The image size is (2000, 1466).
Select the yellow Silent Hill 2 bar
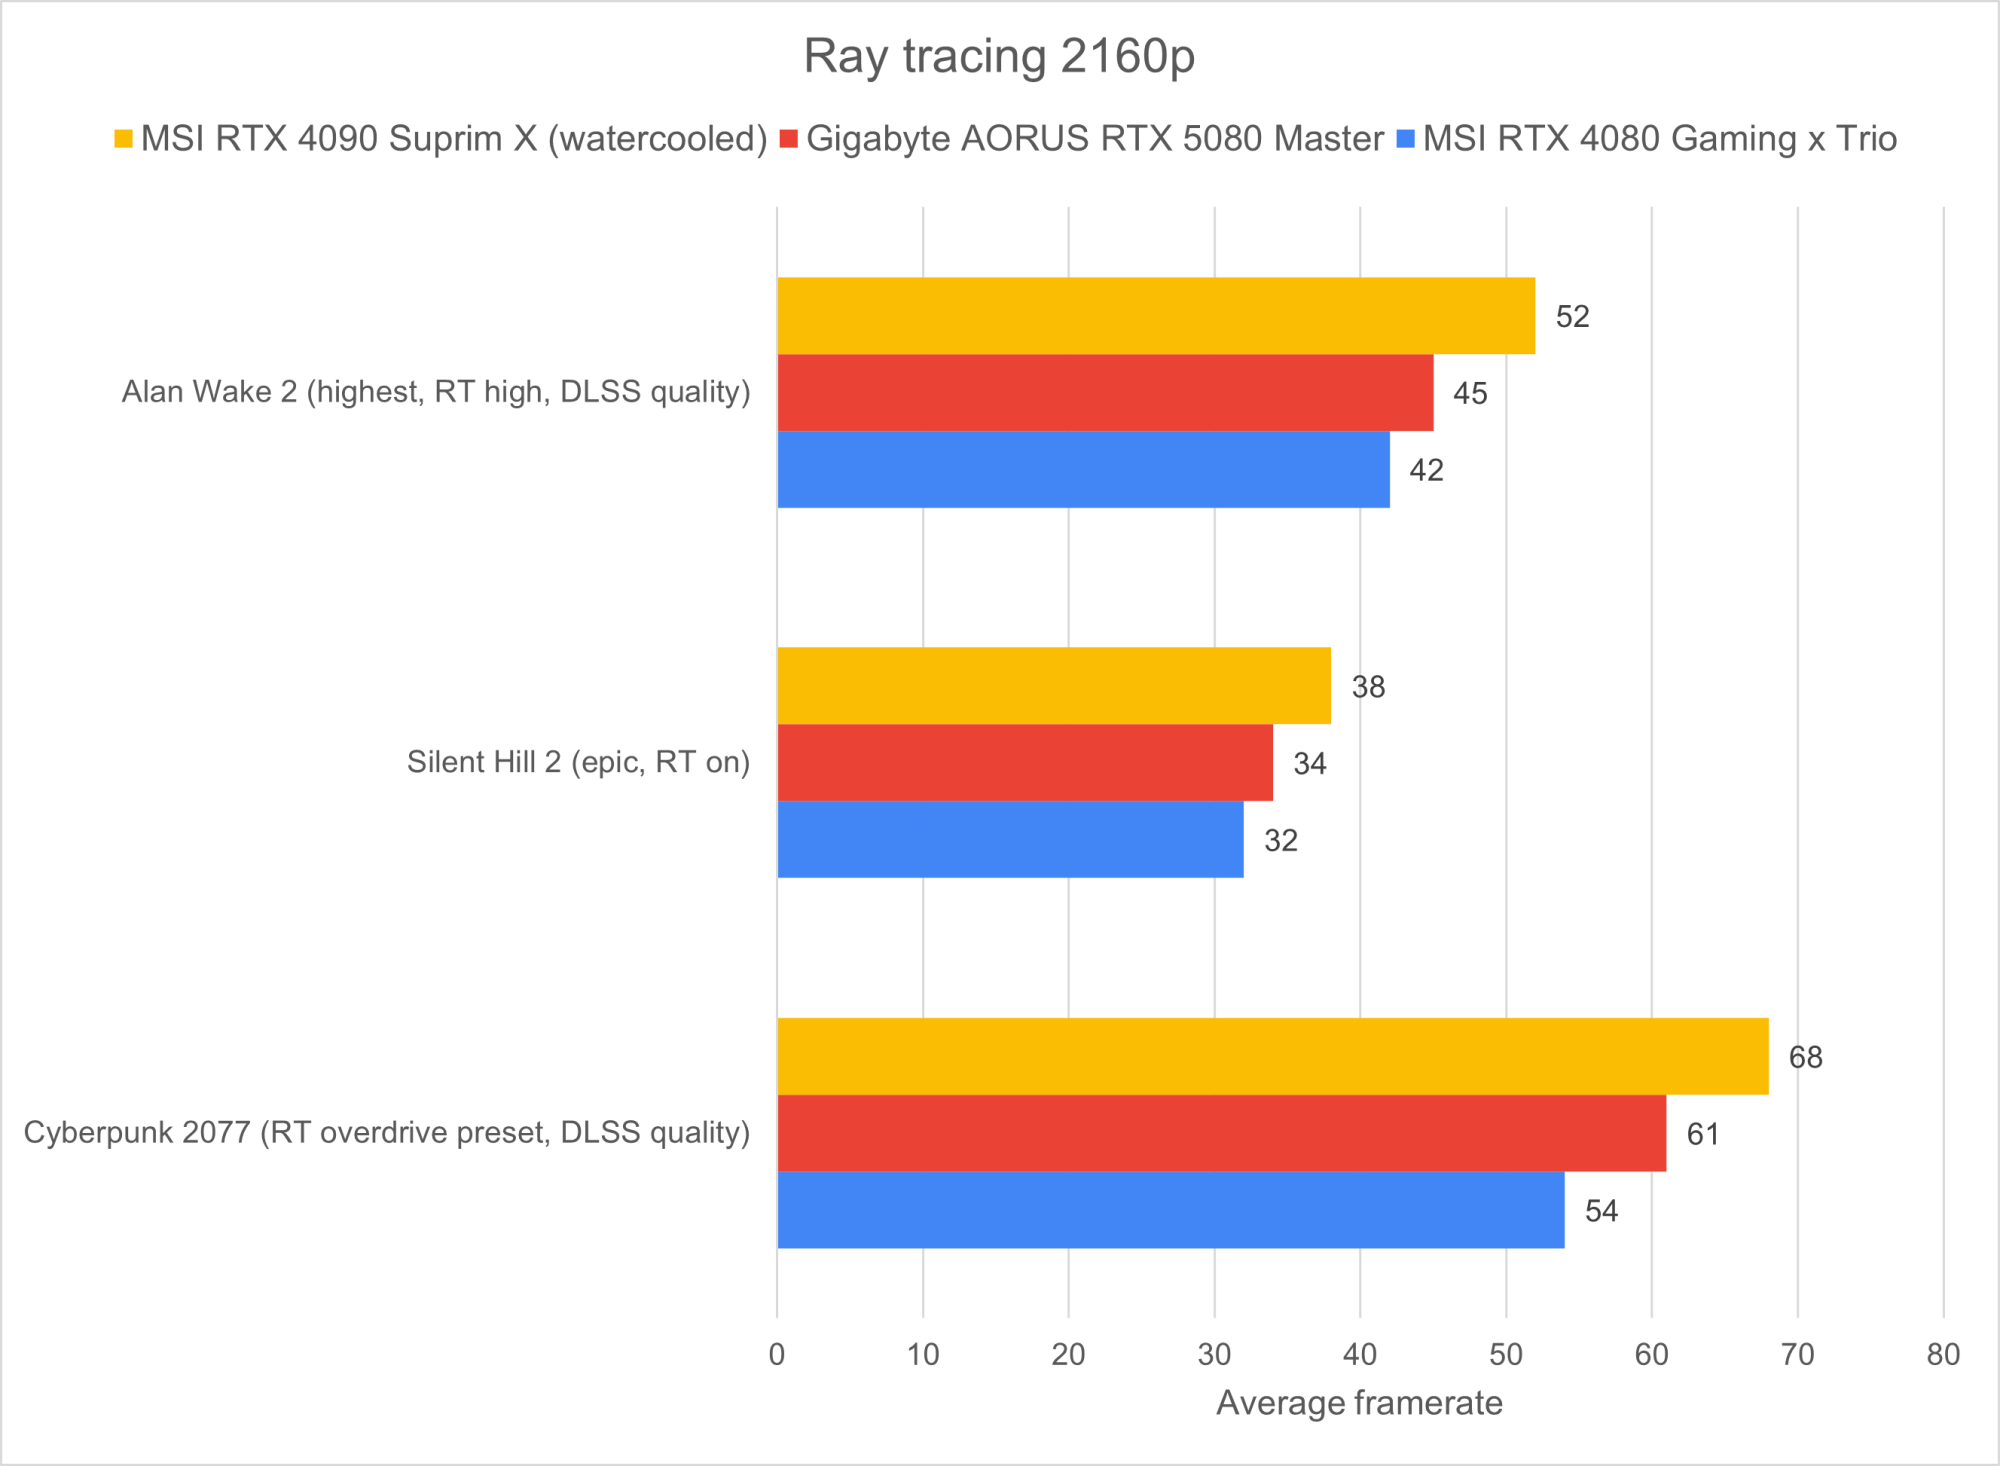1054,686
